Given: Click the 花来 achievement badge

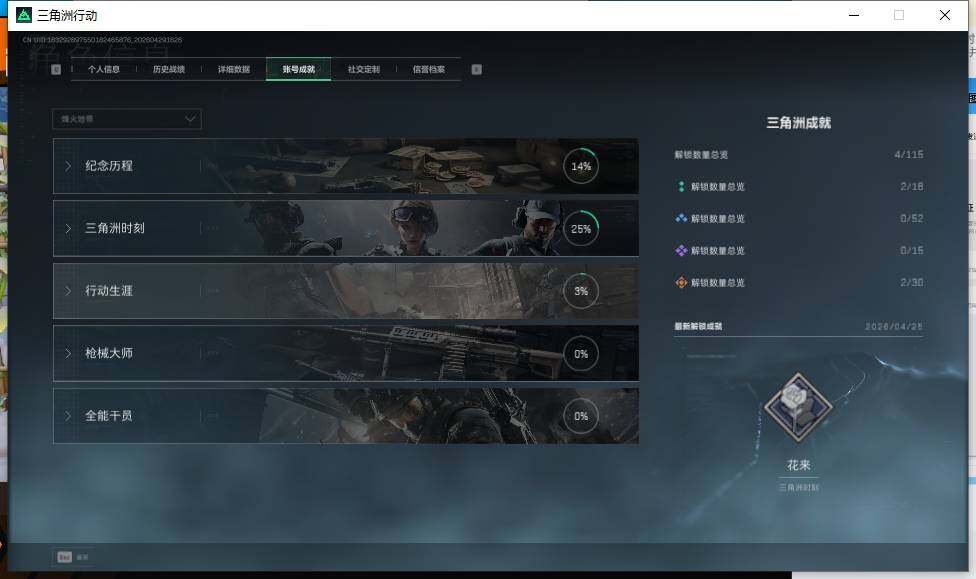Looking at the screenshot, I should click(x=798, y=408).
